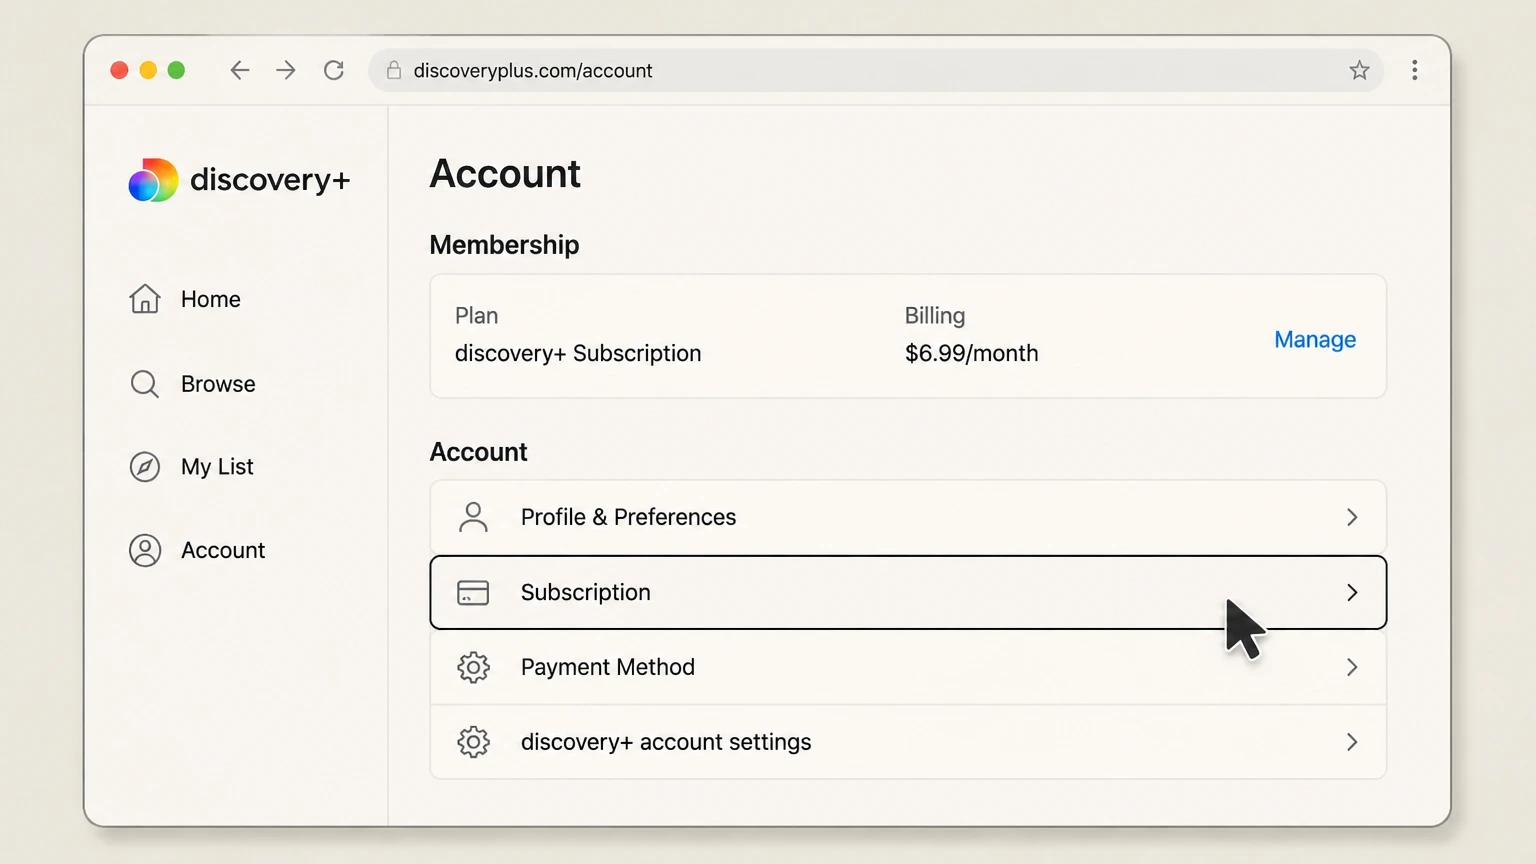
Task: Click the "Account" heading below Membership
Action: (478, 452)
